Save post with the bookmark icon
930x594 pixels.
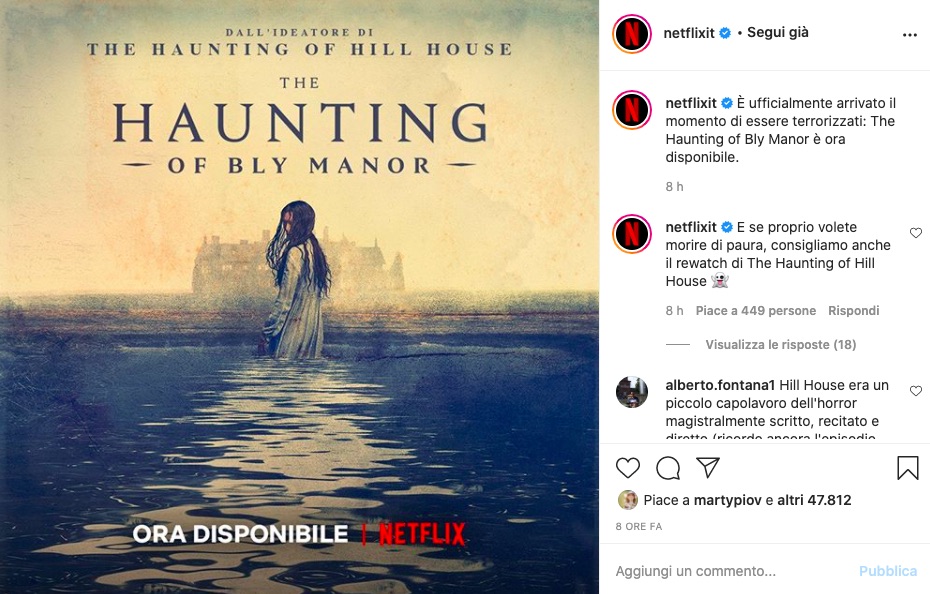coord(907,468)
